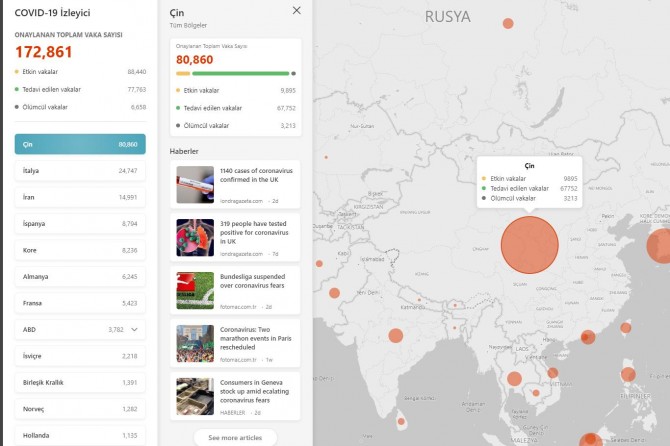
Task: Open the Paris marathon events thumbnail
Action: click(195, 343)
